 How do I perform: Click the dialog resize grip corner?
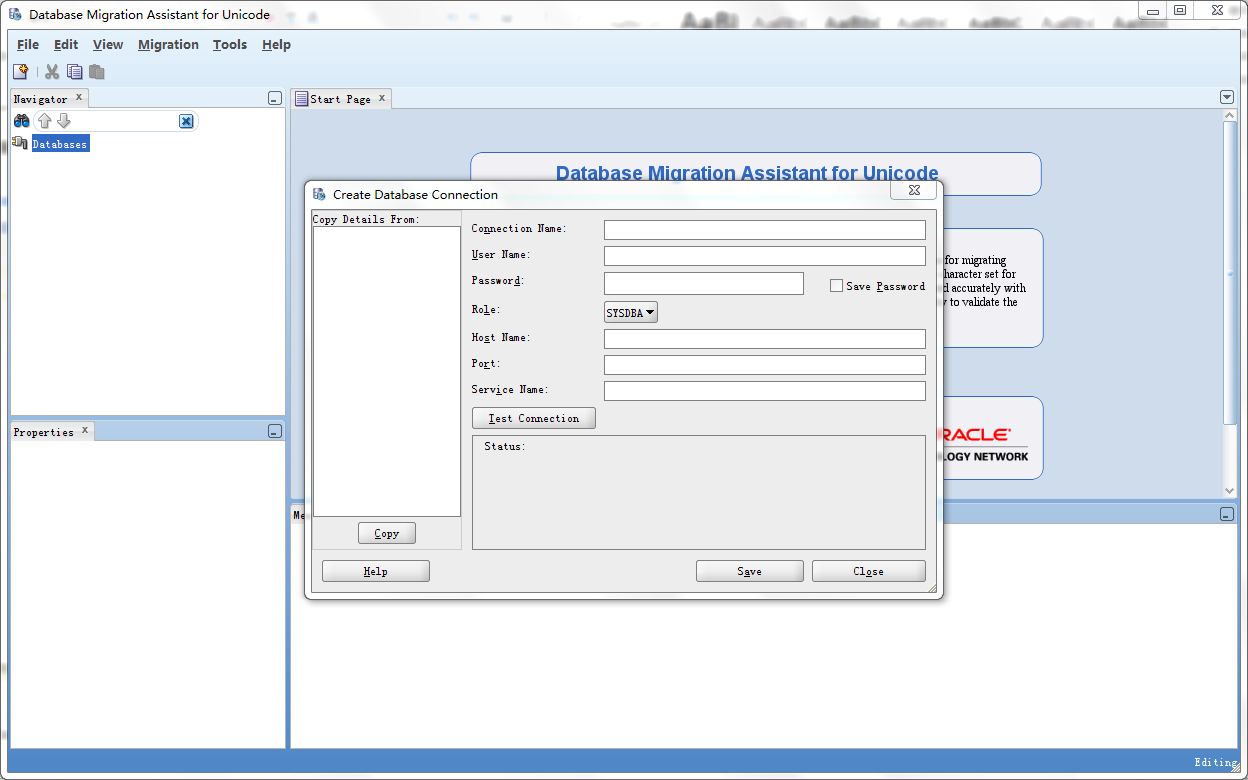click(934, 590)
